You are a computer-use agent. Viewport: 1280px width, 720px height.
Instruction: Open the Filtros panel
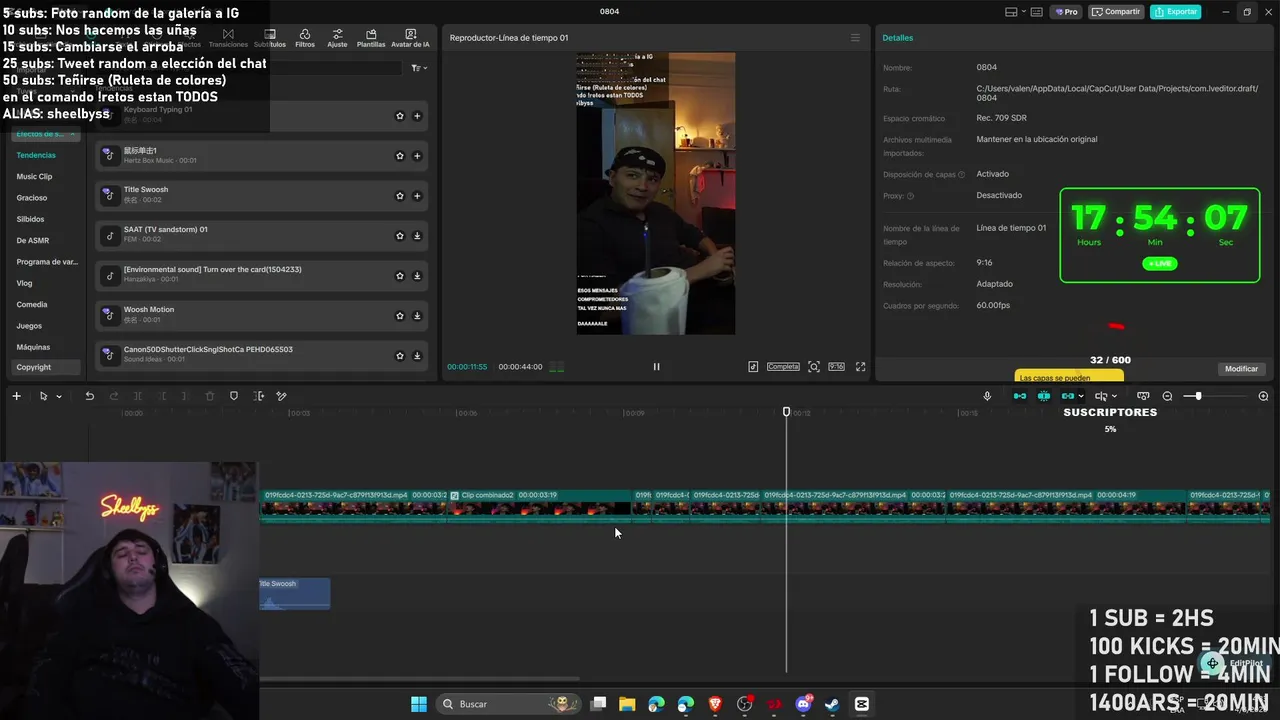pyautogui.click(x=305, y=38)
